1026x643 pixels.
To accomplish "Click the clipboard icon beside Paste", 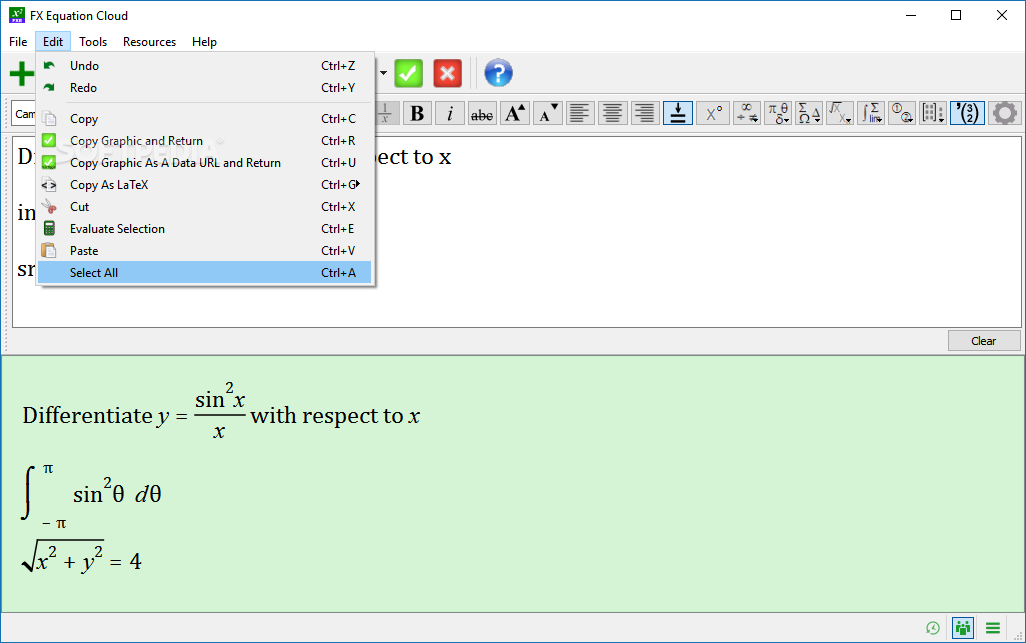I will click(x=49, y=251).
